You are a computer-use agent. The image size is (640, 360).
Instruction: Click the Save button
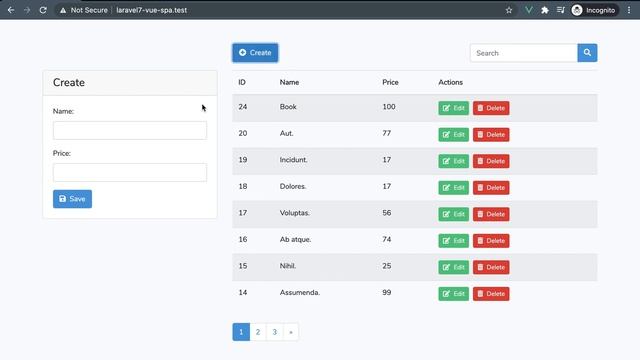pyautogui.click(x=72, y=199)
